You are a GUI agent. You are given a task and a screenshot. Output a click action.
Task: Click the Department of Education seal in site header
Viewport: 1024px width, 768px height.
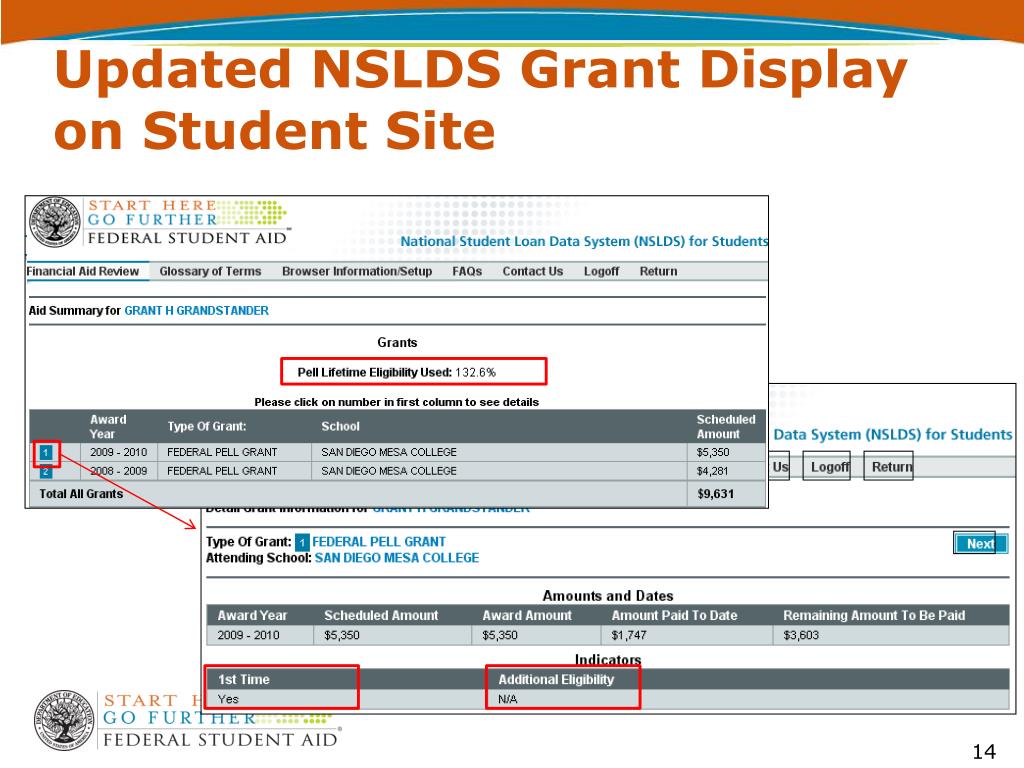(x=56, y=221)
